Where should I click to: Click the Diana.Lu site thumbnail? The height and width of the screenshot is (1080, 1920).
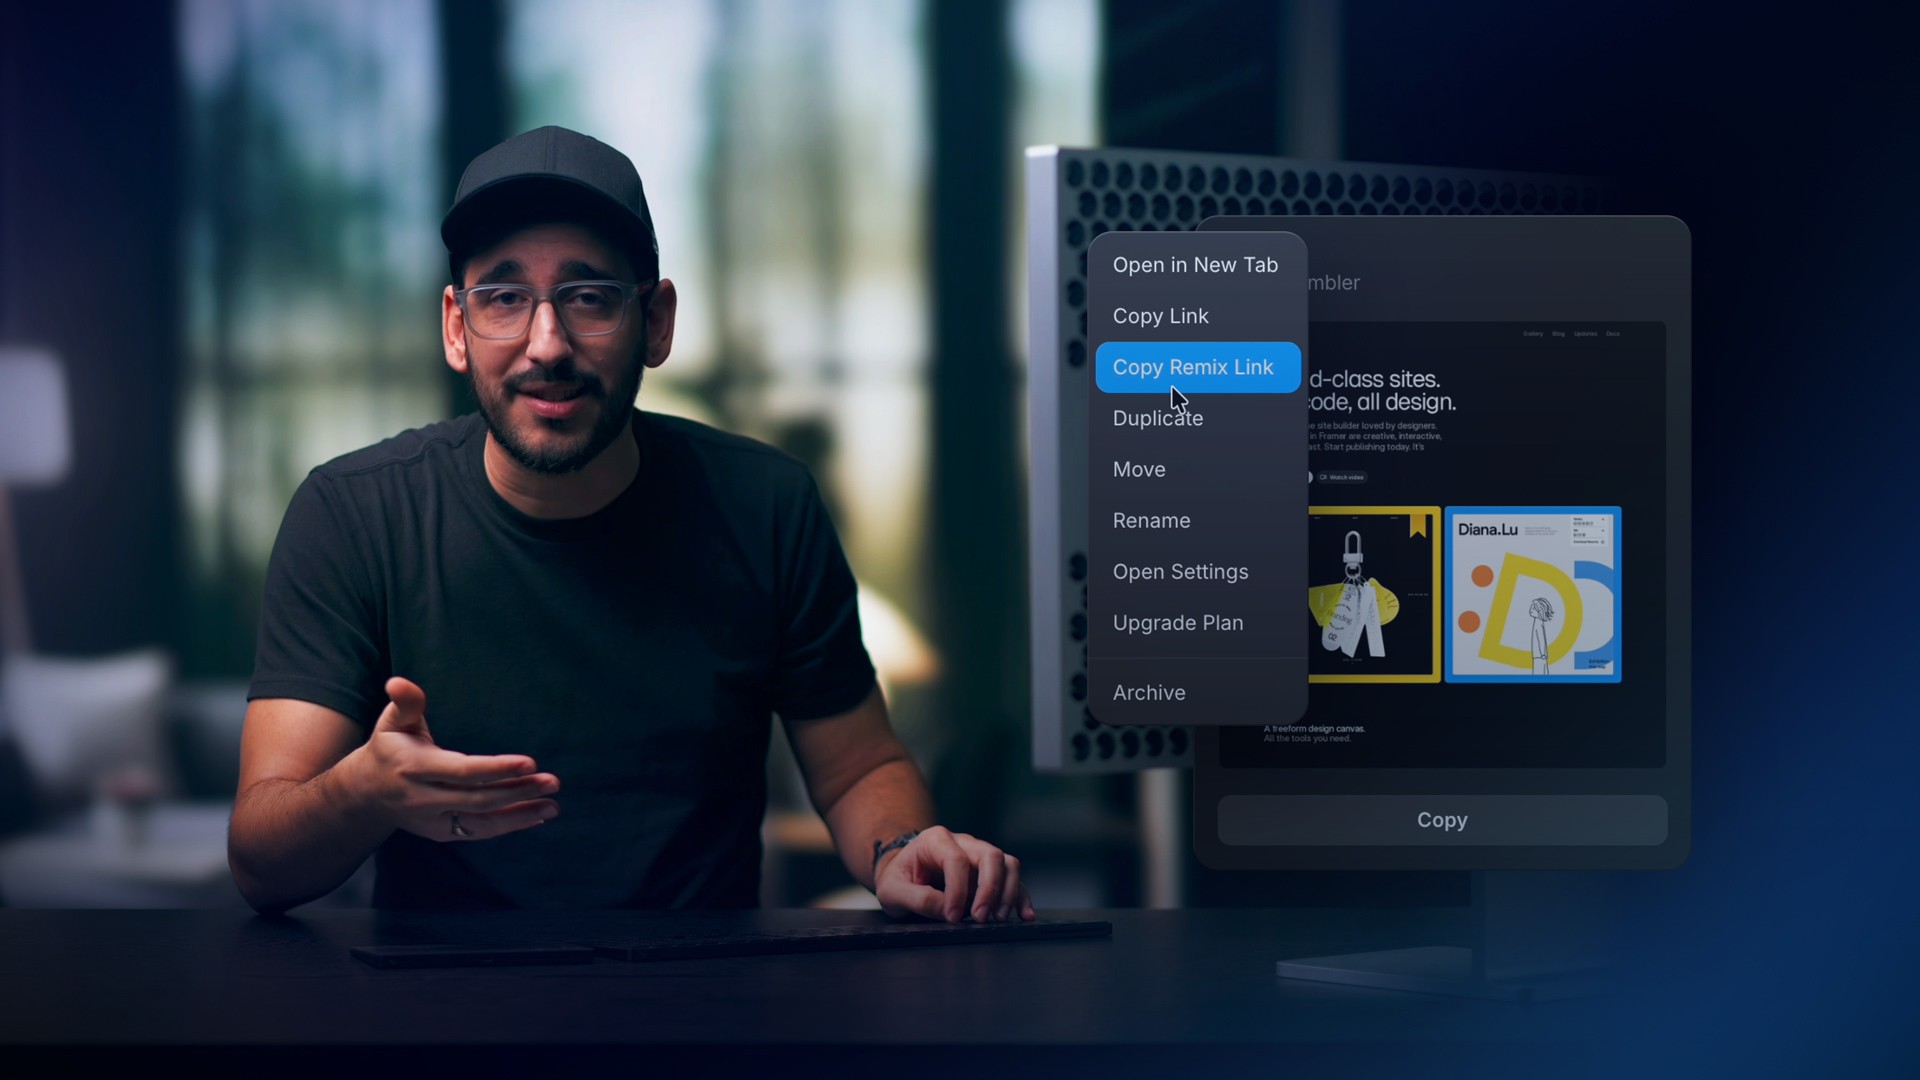coord(1532,594)
